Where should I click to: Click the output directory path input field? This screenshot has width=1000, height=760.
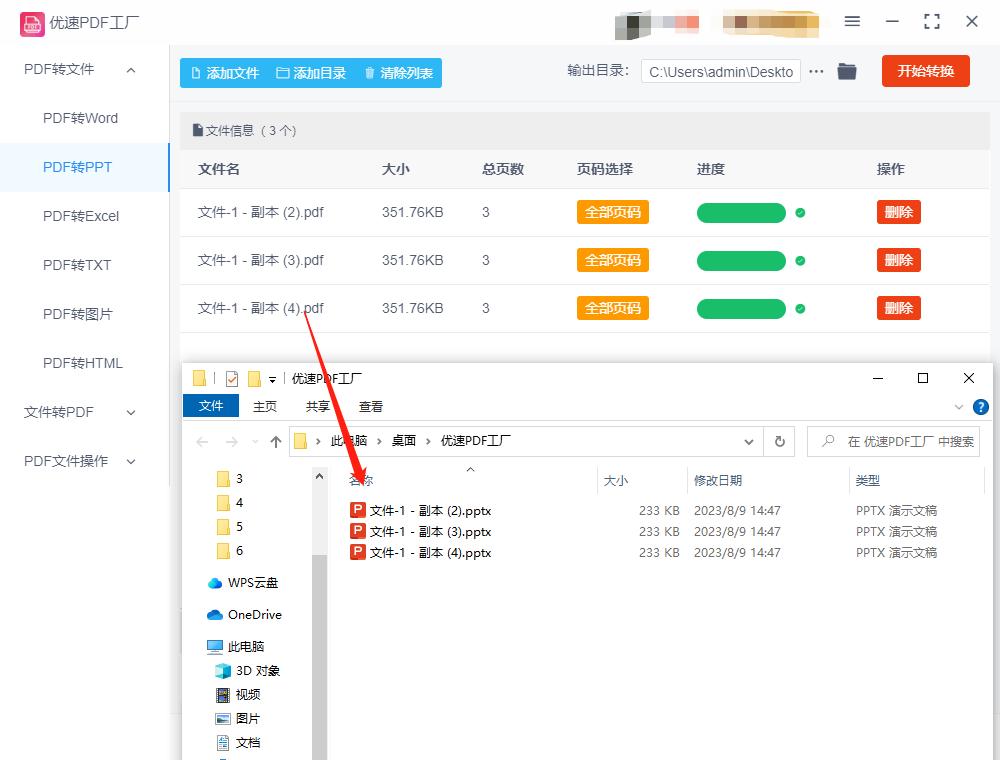[x=720, y=71]
